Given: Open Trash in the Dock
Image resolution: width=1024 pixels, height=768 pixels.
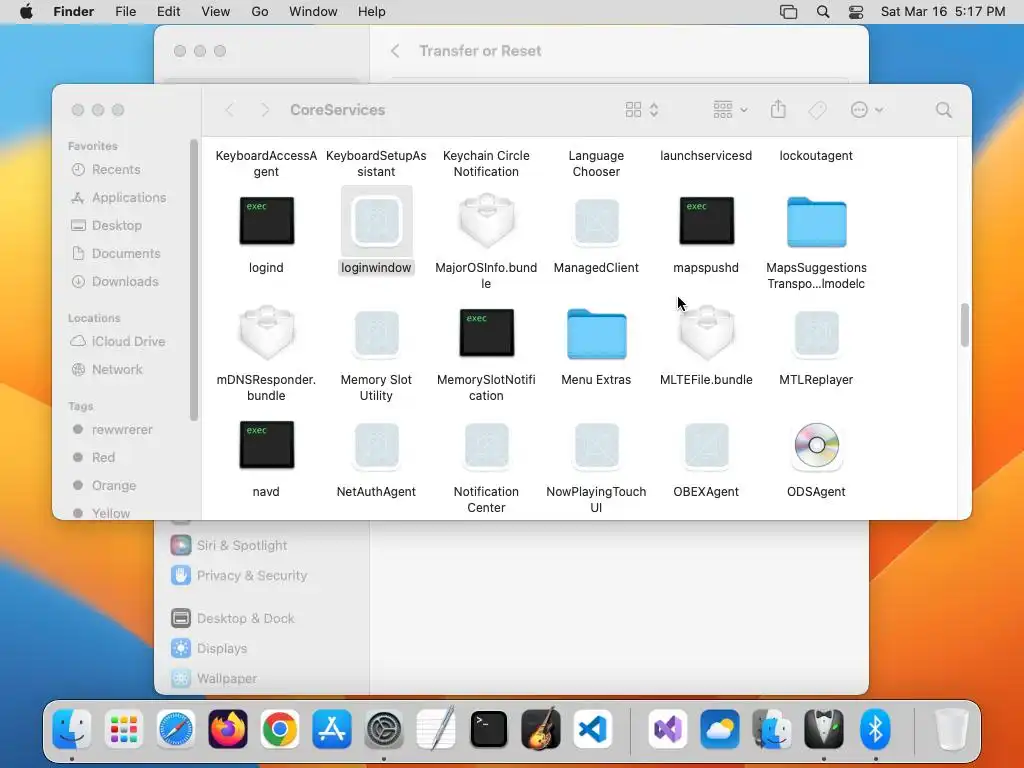Looking at the screenshot, I should (x=951, y=729).
